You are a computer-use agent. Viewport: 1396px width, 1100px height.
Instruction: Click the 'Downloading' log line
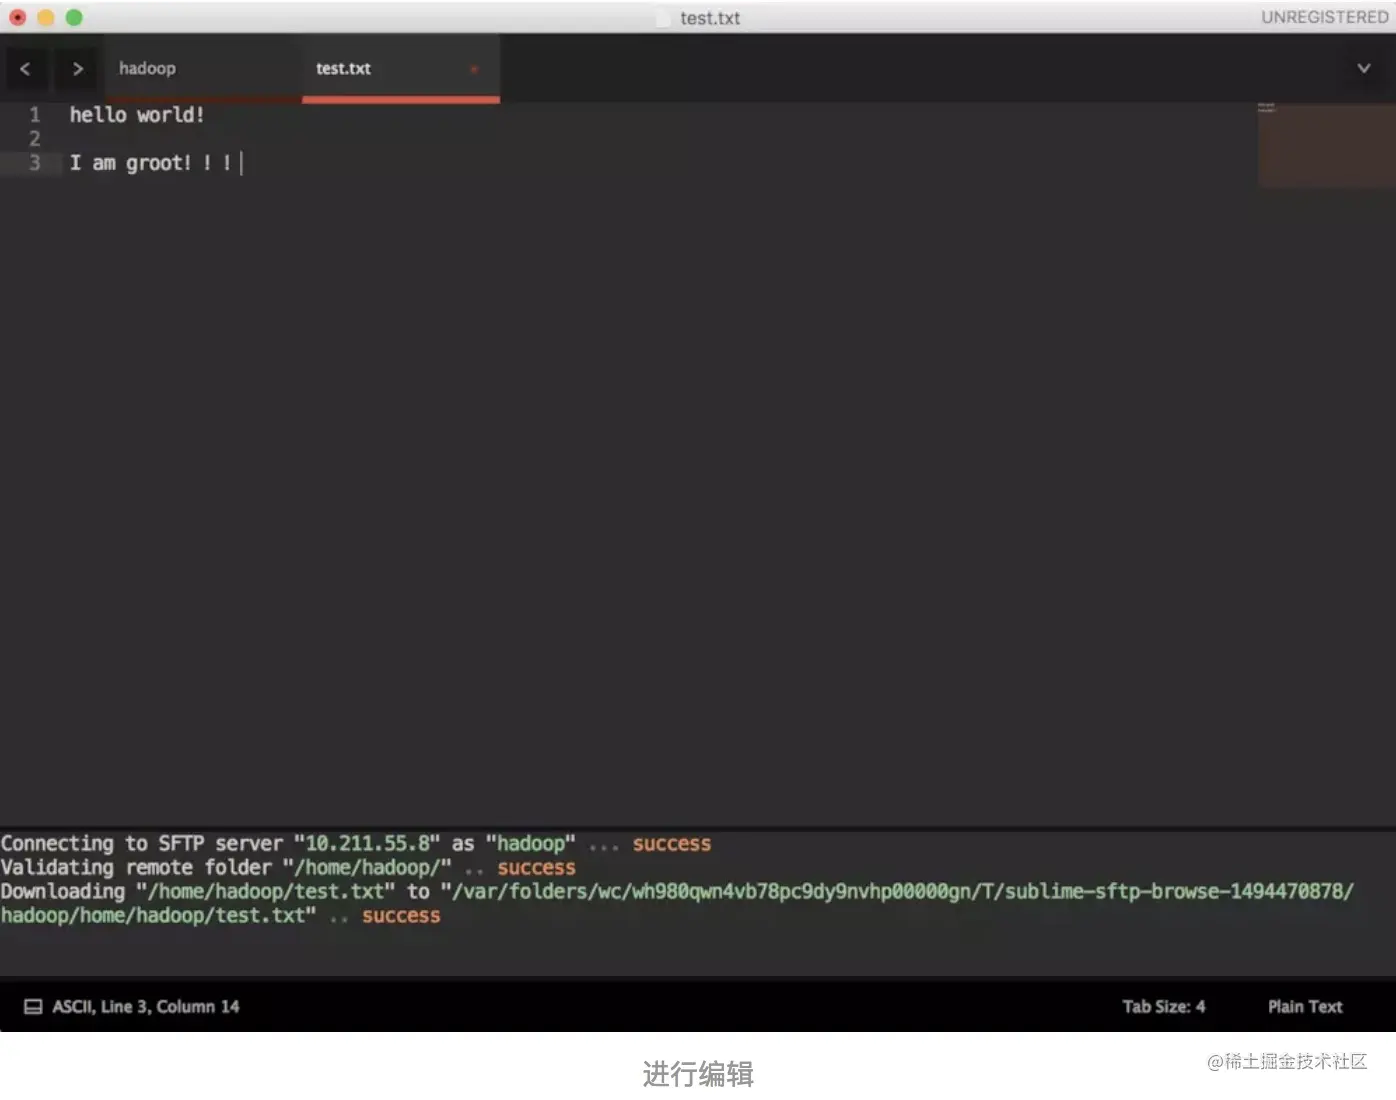coord(677,904)
